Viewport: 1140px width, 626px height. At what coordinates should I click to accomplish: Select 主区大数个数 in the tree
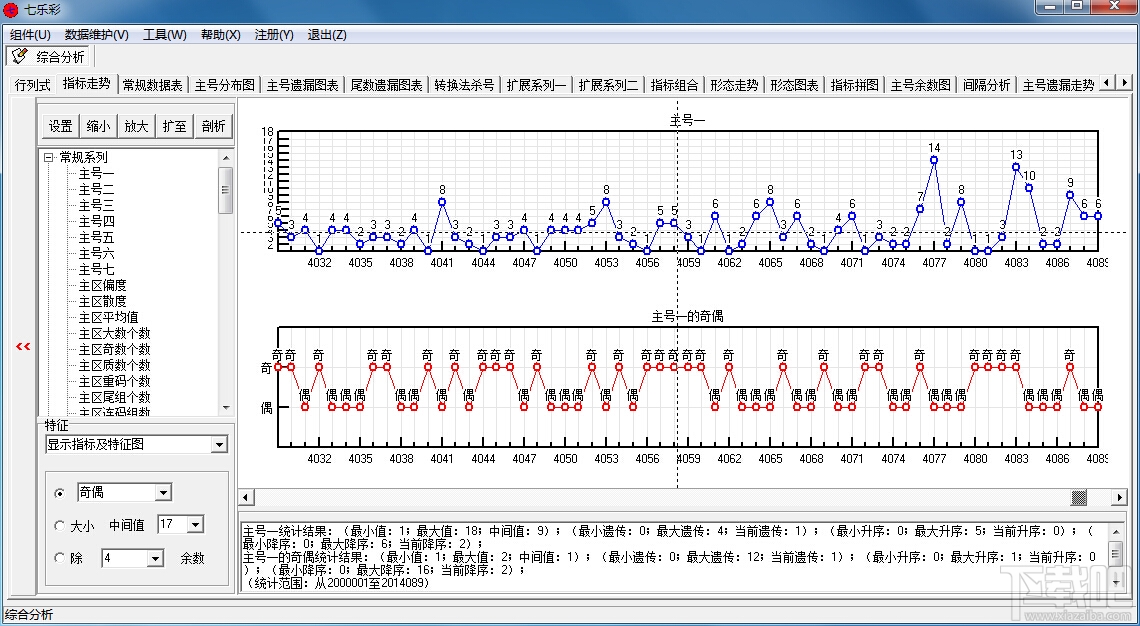115,333
